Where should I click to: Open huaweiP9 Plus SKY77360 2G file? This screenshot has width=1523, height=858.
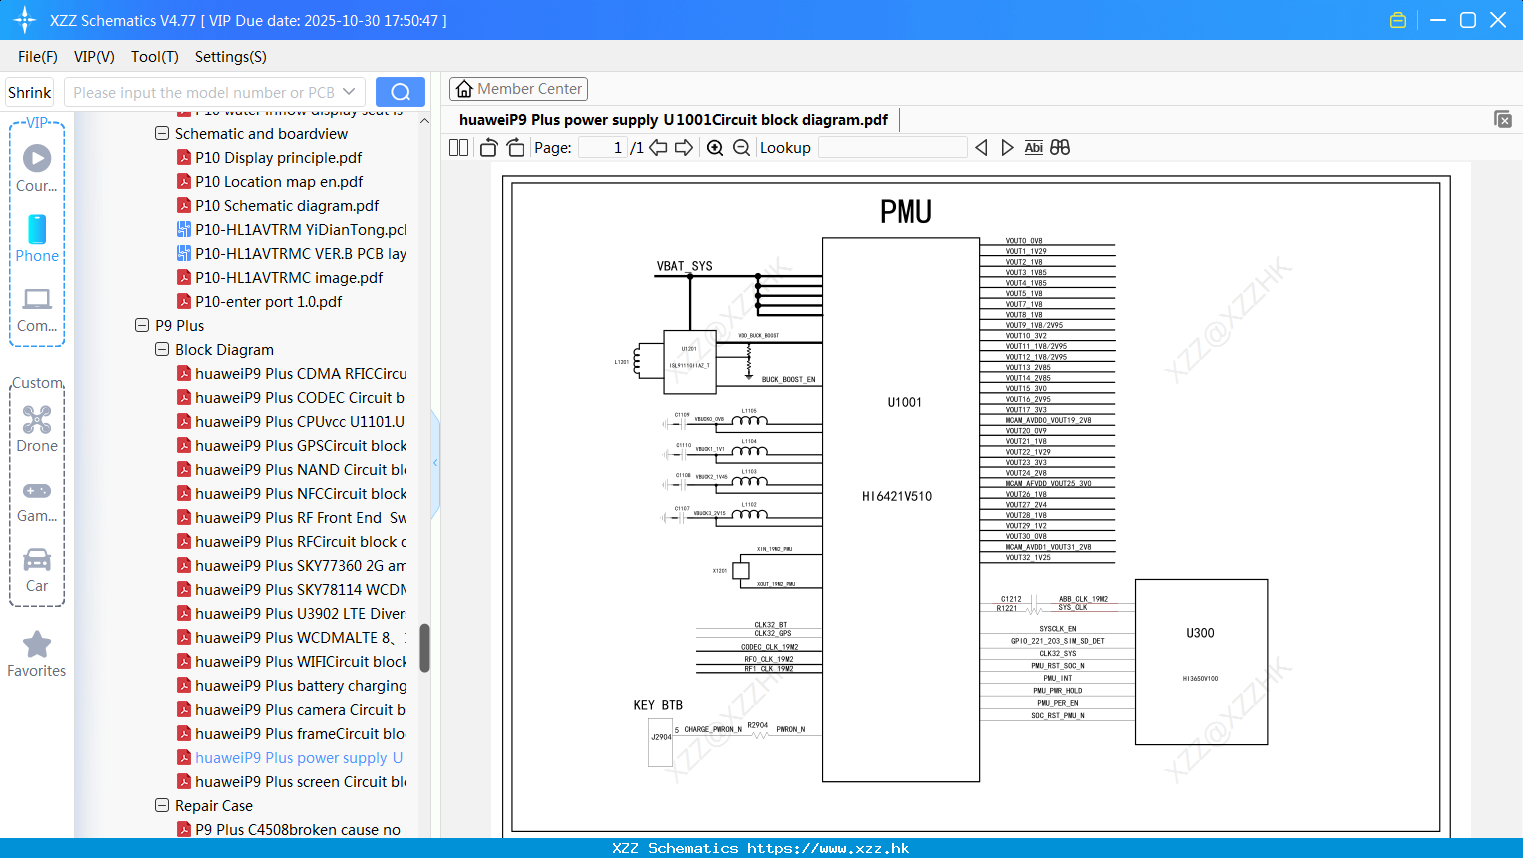291,565
